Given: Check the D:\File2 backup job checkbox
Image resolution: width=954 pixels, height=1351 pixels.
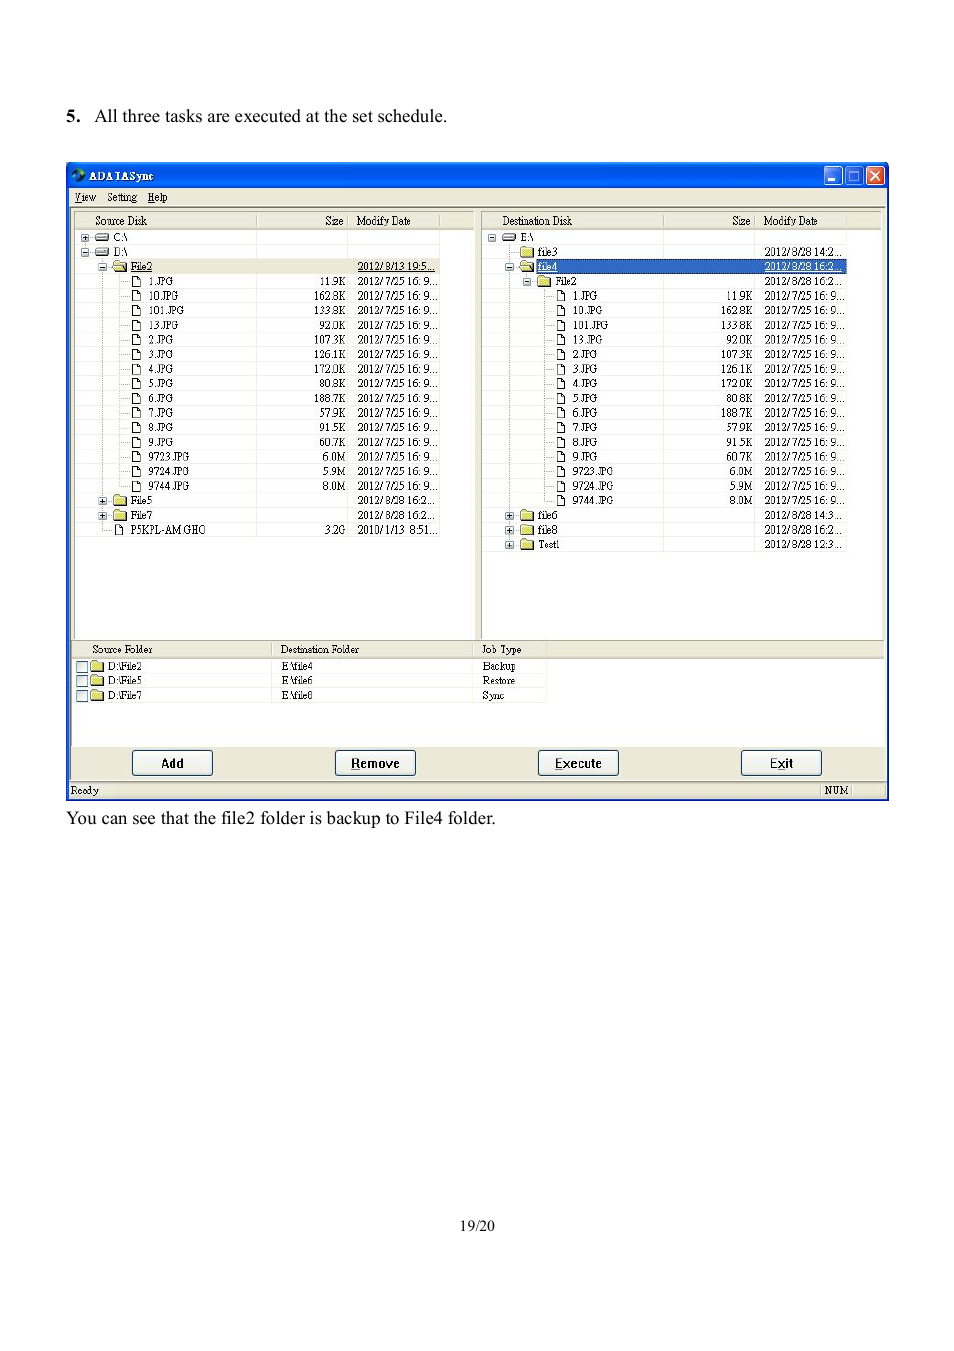Looking at the screenshot, I should pyautogui.click(x=82, y=667).
